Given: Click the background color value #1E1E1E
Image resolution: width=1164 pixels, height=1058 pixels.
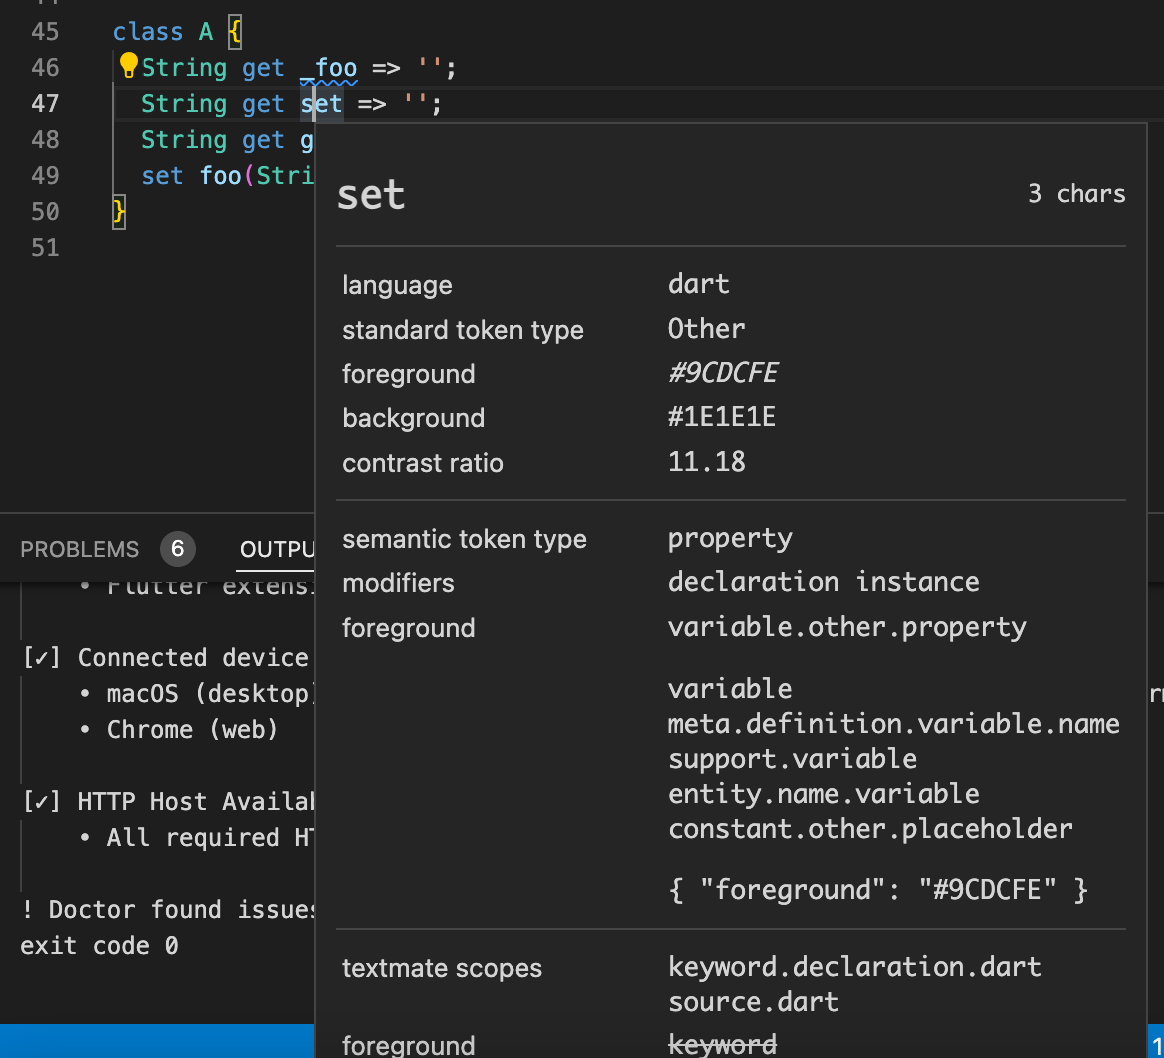Looking at the screenshot, I should coord(722,417).
